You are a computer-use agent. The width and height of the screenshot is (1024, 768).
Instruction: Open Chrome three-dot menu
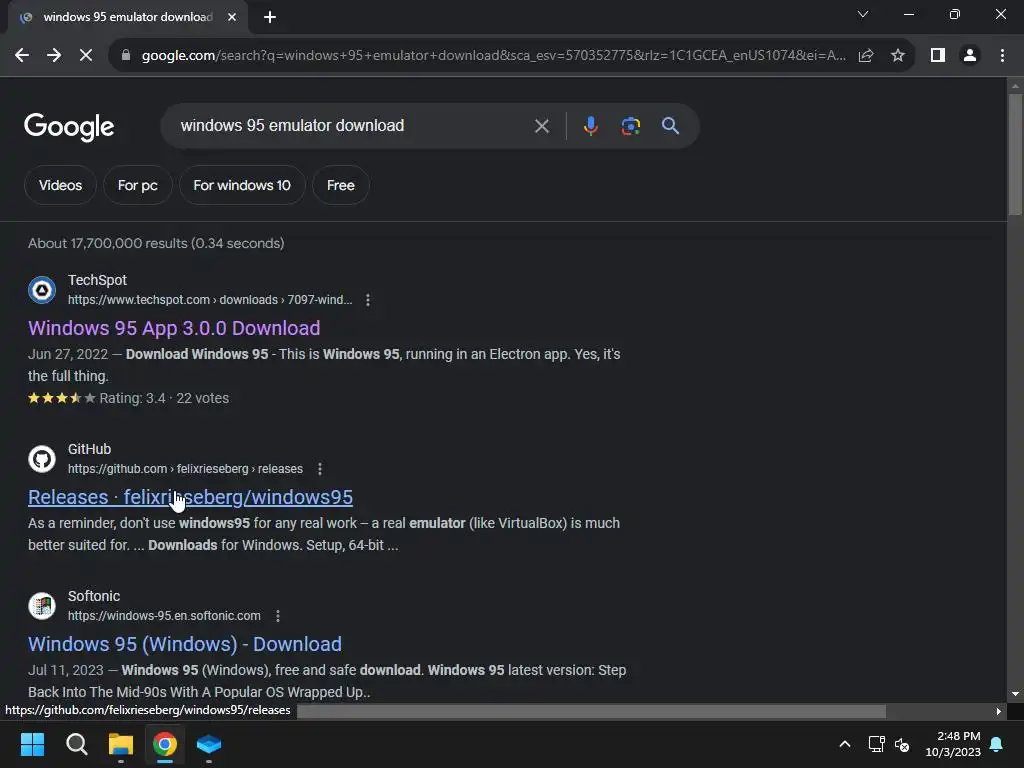pyautogui.click(x=1002, y=56)
